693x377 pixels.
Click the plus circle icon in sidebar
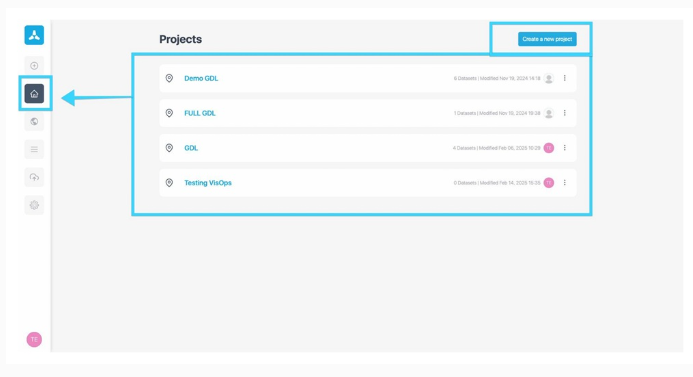coord(34,66)
